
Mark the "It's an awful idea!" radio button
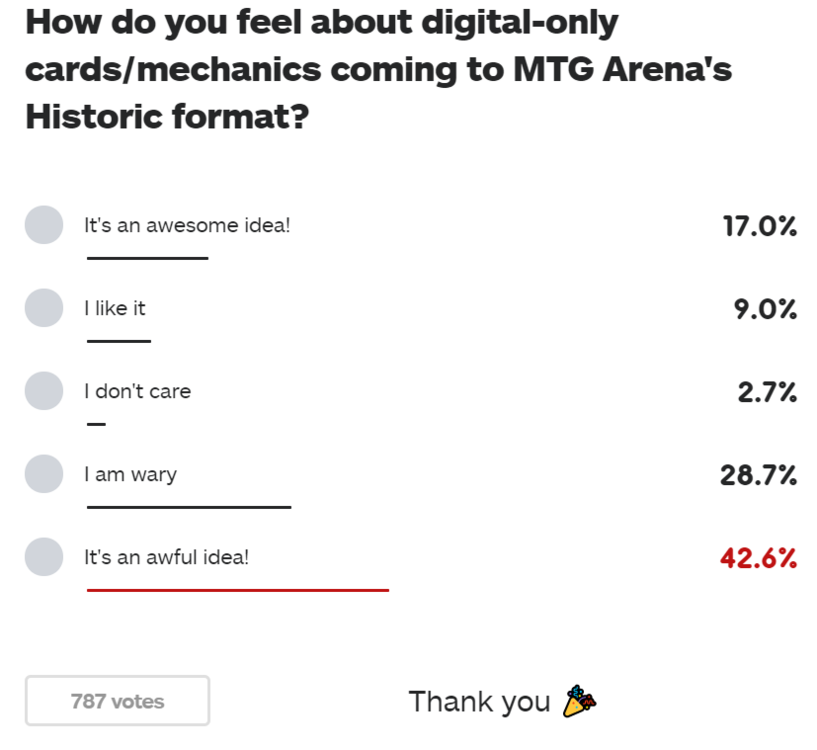(44, 557)
